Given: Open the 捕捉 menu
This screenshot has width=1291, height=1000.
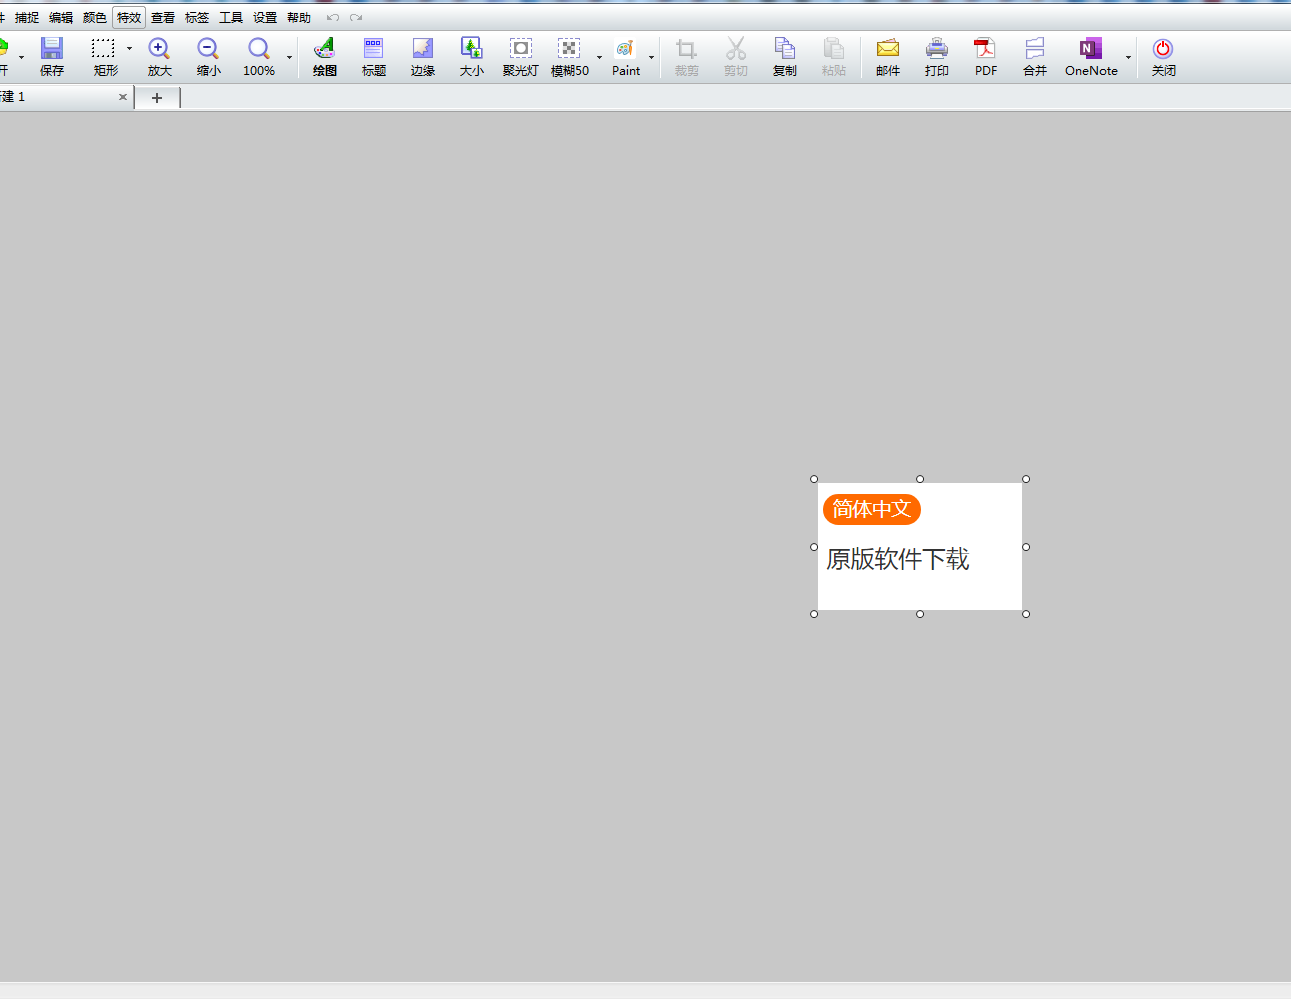Looking at the screenshot, I should (x=27, y=18).
